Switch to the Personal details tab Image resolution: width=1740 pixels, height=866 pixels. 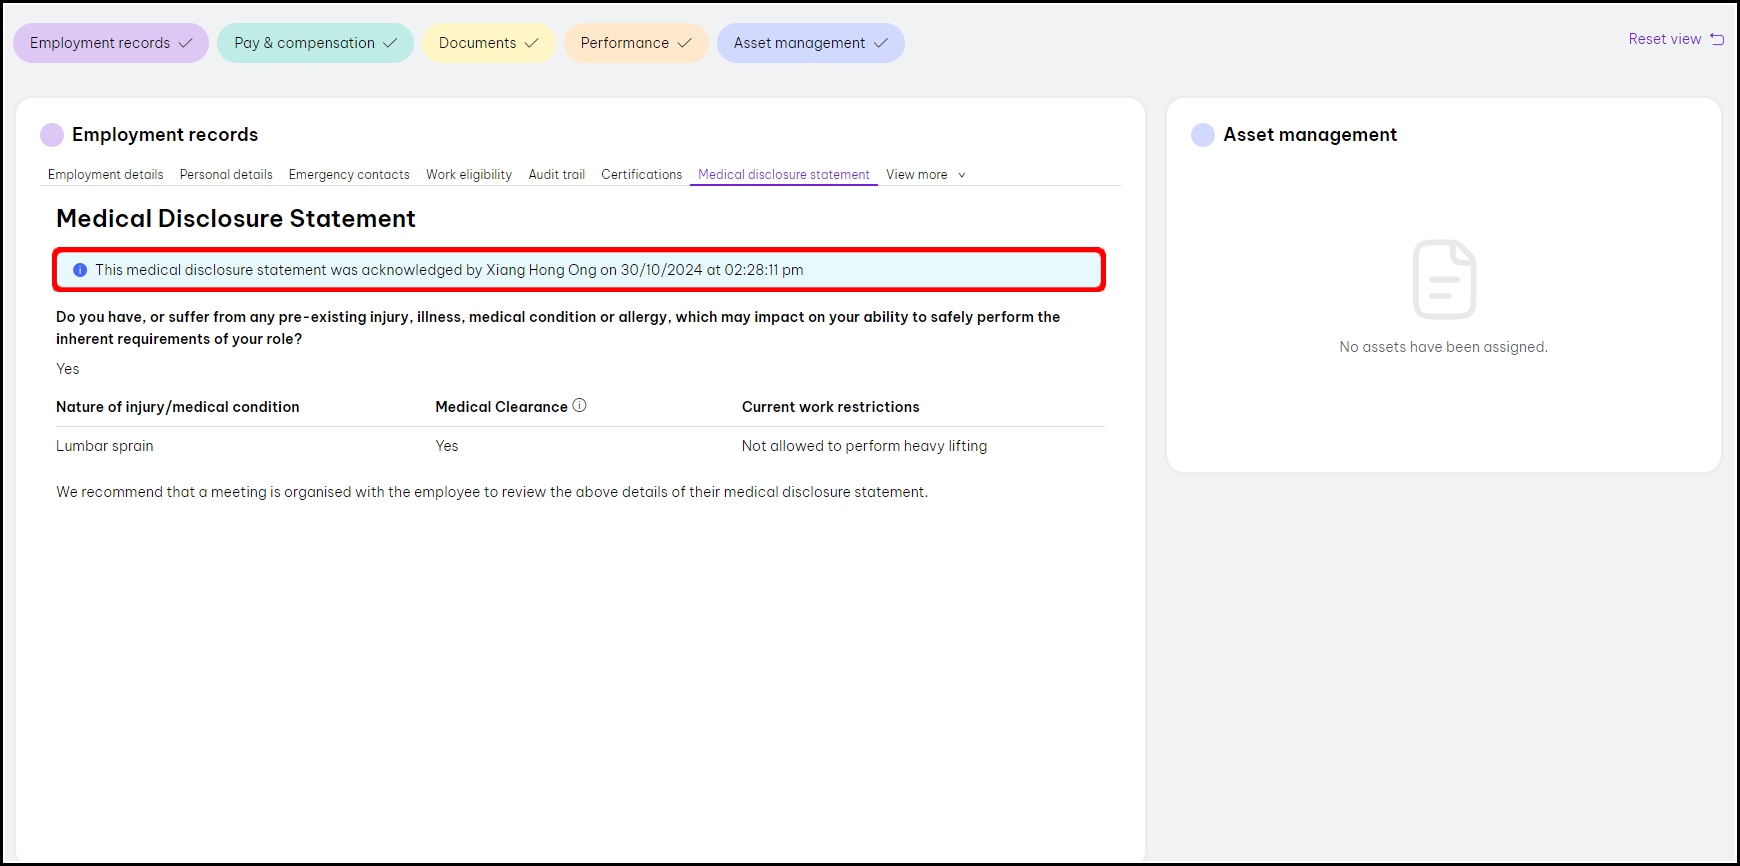[x=226, y=175]
